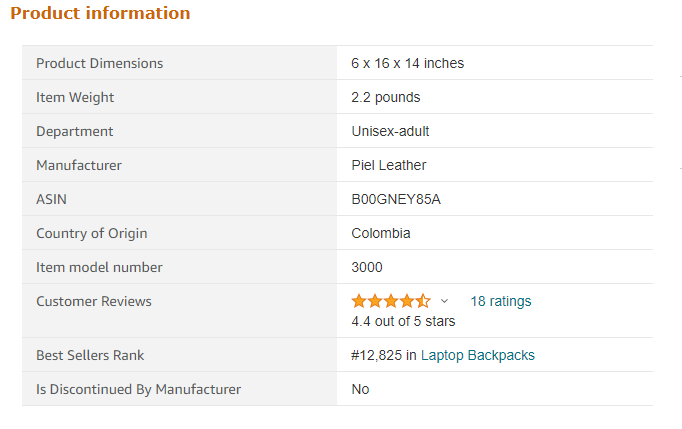Click the Laptop Backpacks category link
Screen dimensions: 682x429
[478, 355]
